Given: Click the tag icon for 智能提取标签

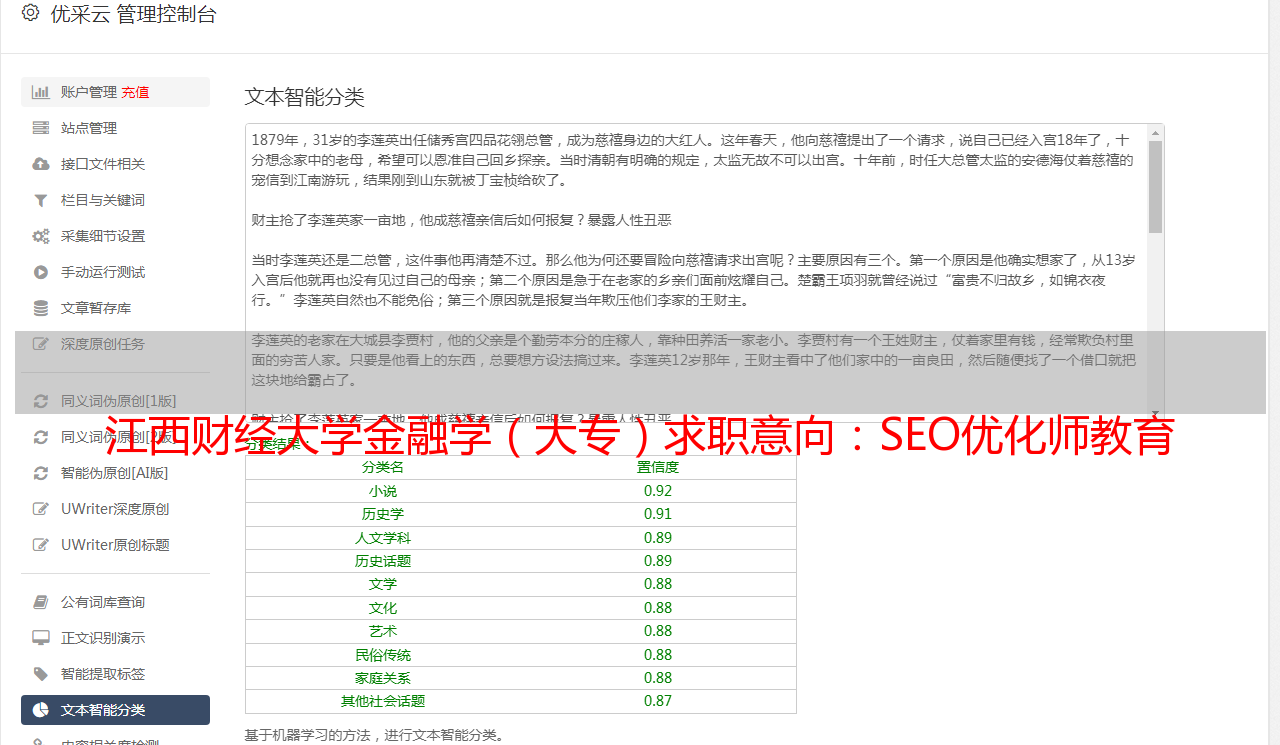Looking at the screenshot, I should [41, 674].
